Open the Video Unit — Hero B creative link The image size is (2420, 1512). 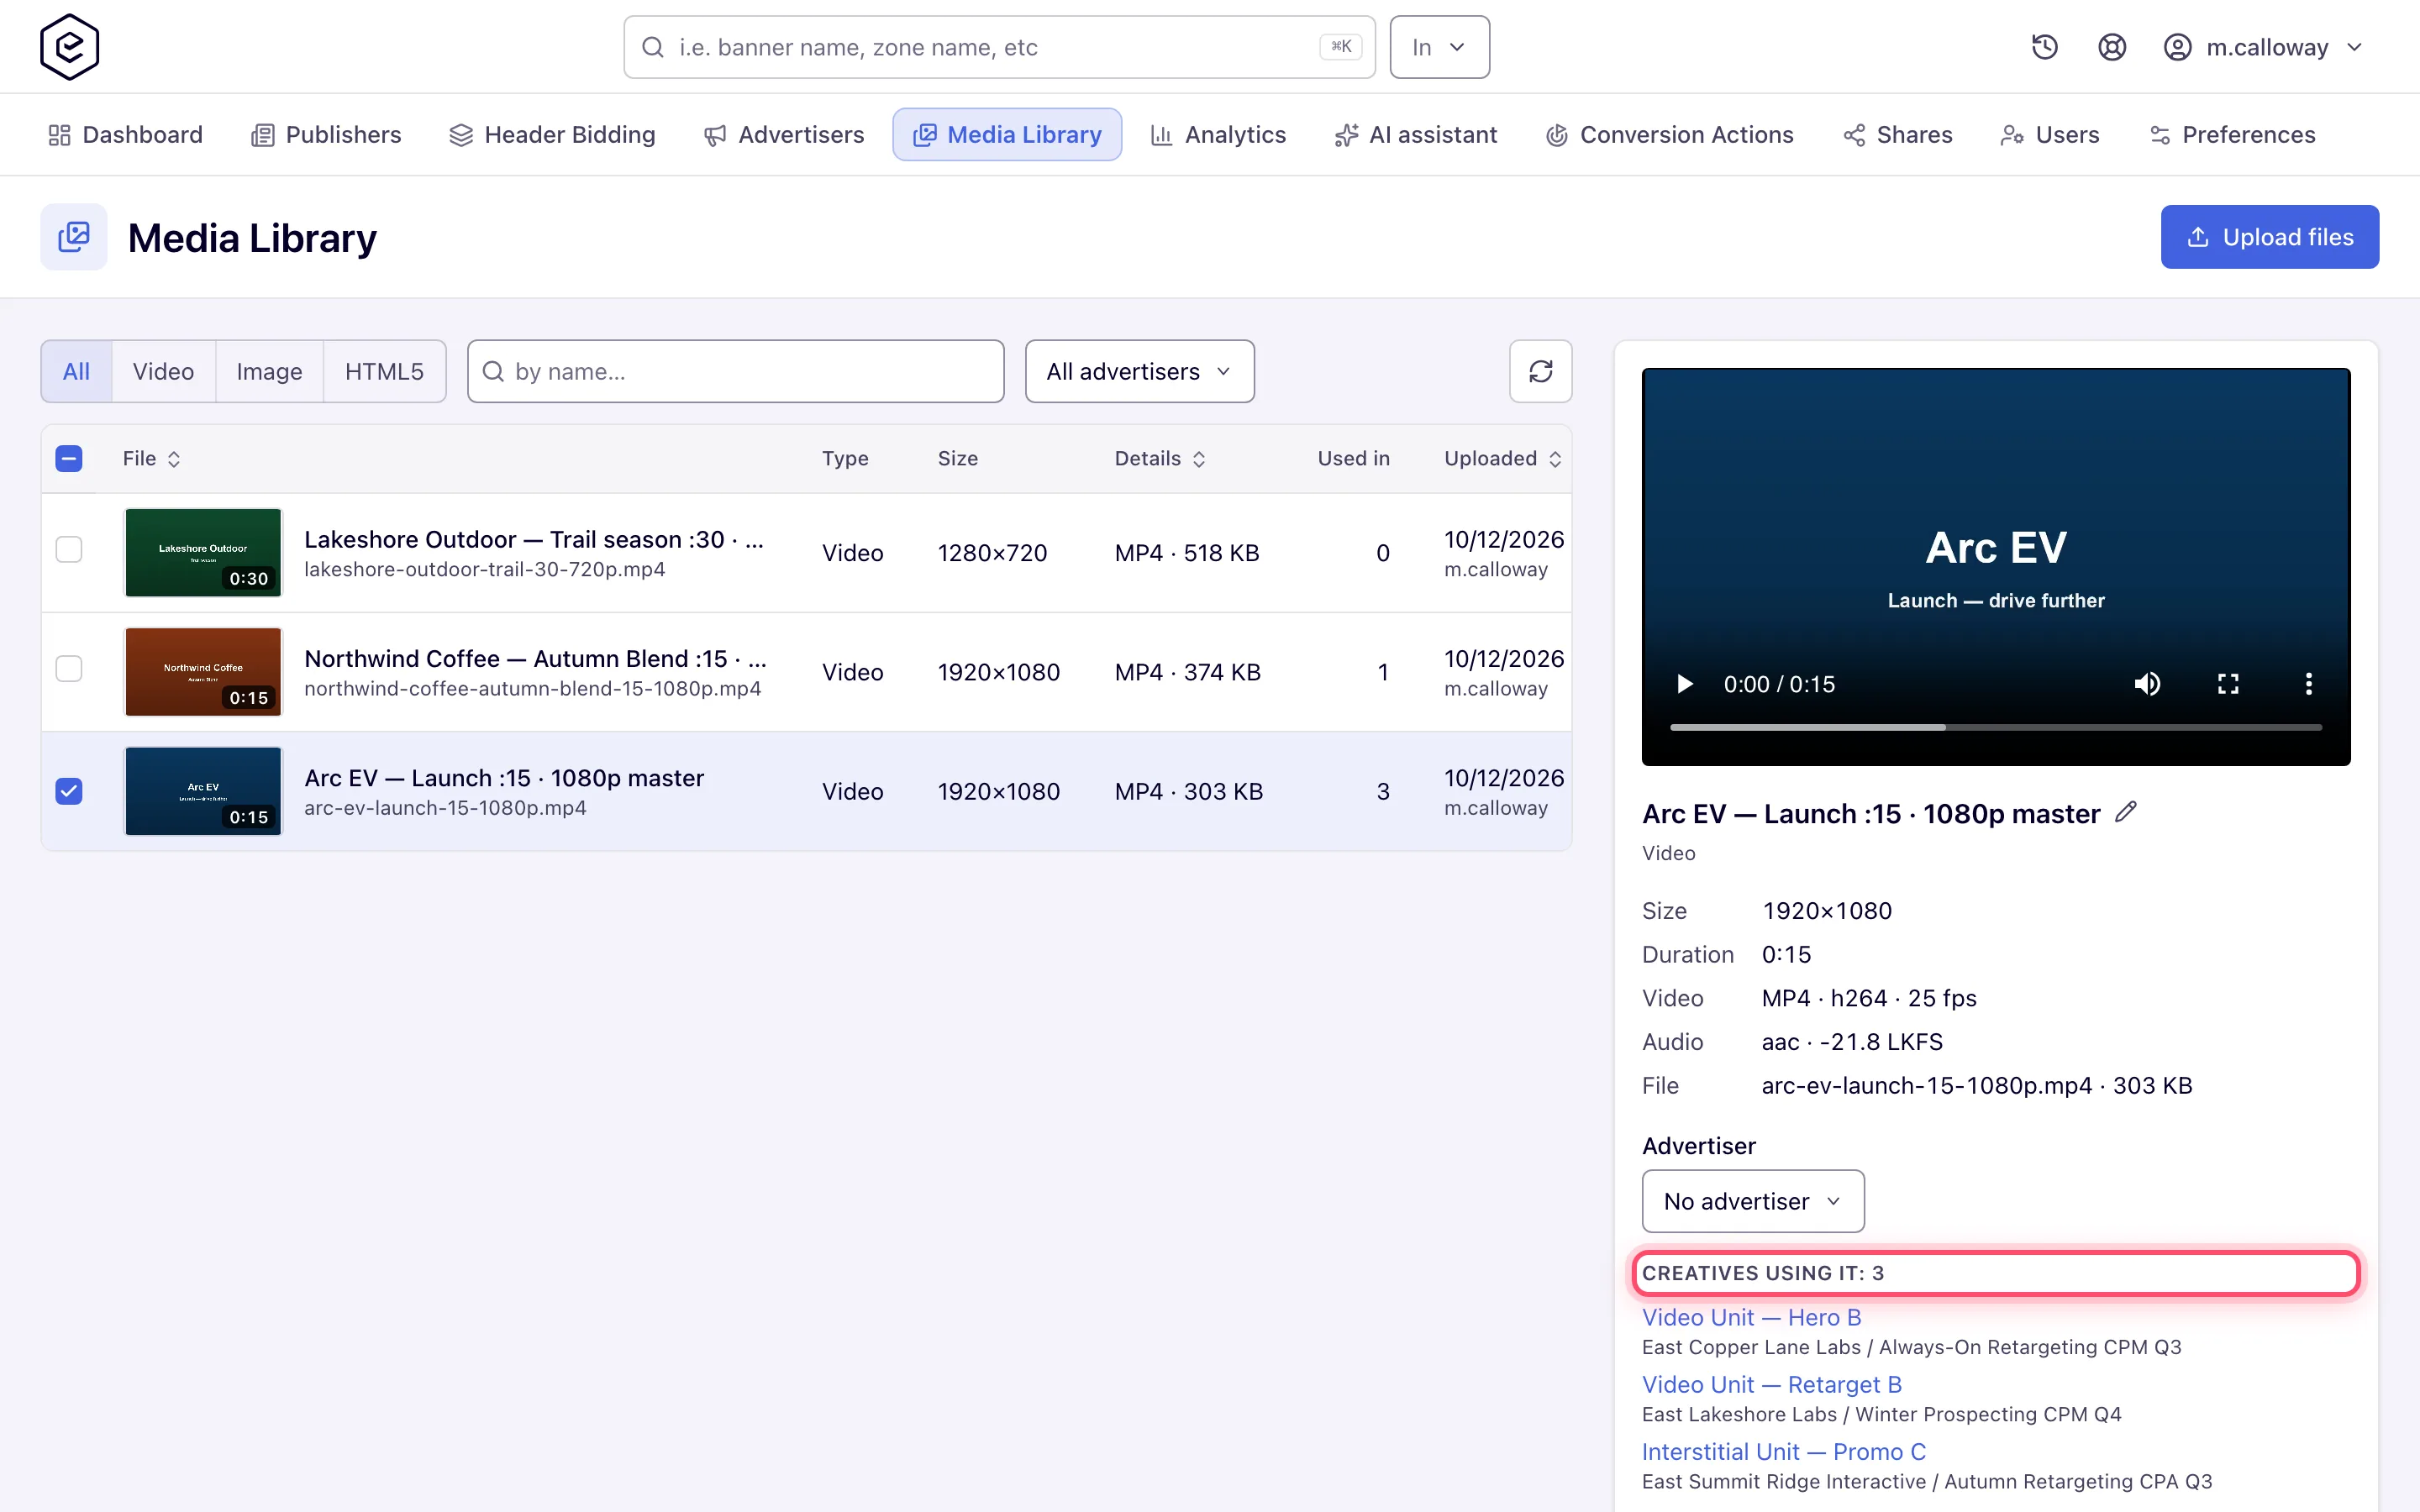[x=1751, y=1317]
